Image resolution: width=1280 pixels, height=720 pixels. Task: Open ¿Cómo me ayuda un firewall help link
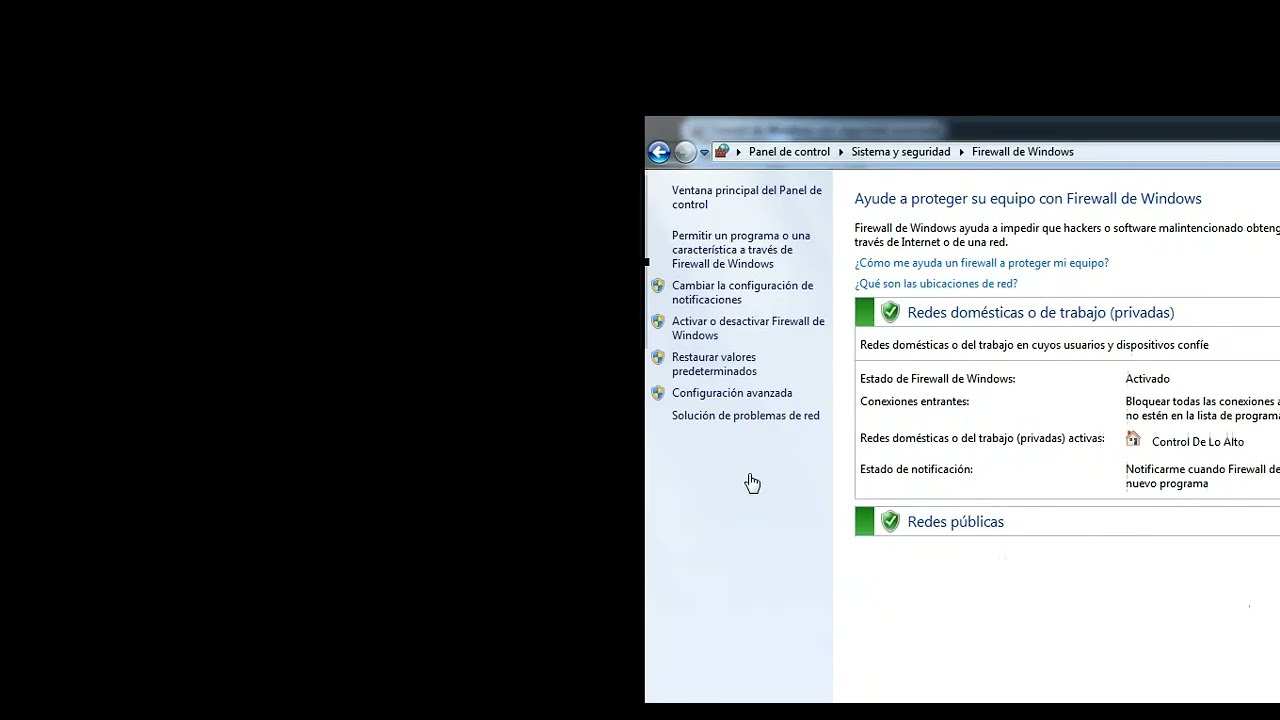(x=981, y=263)
